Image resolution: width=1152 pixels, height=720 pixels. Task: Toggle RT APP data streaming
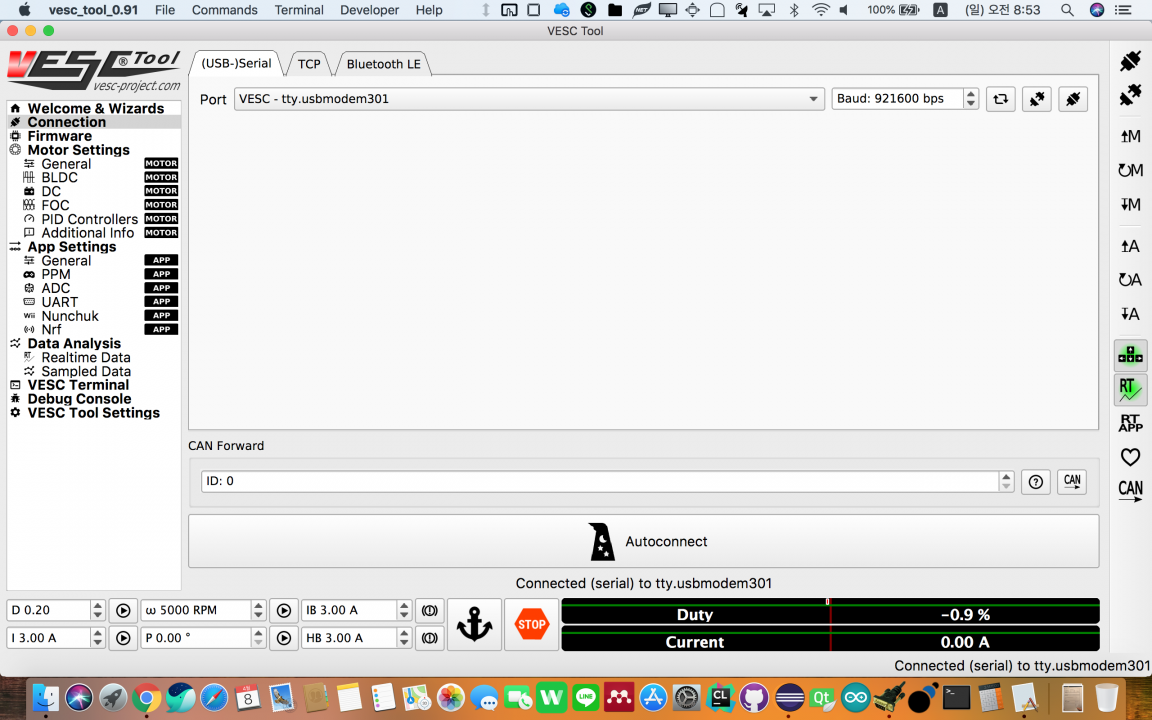[x=1130, y=423]
